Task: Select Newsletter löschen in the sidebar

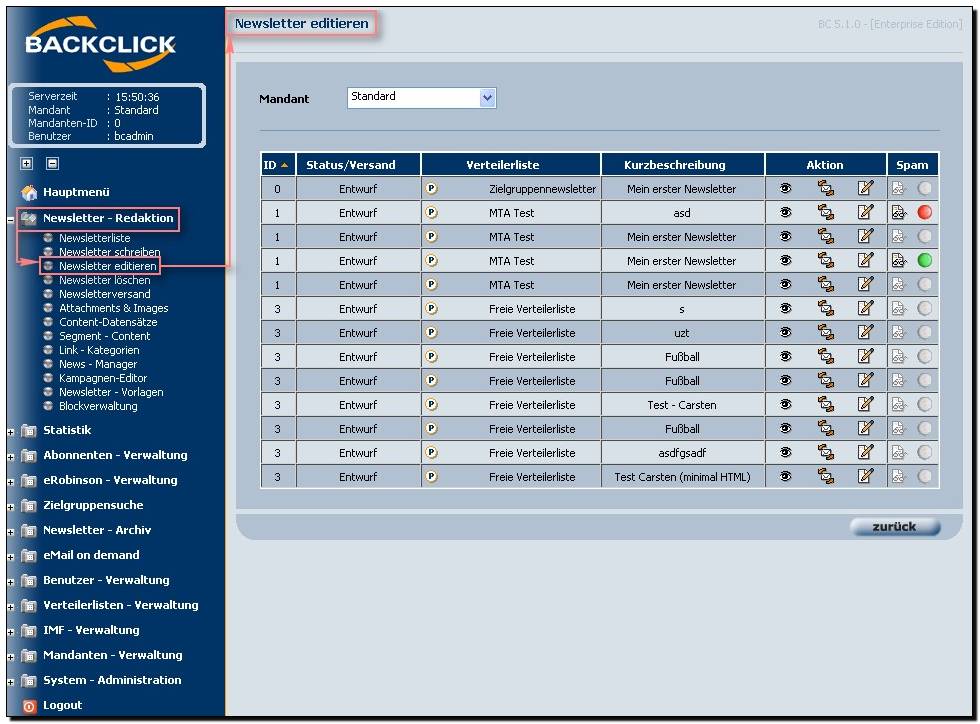Action: [104, 280]
